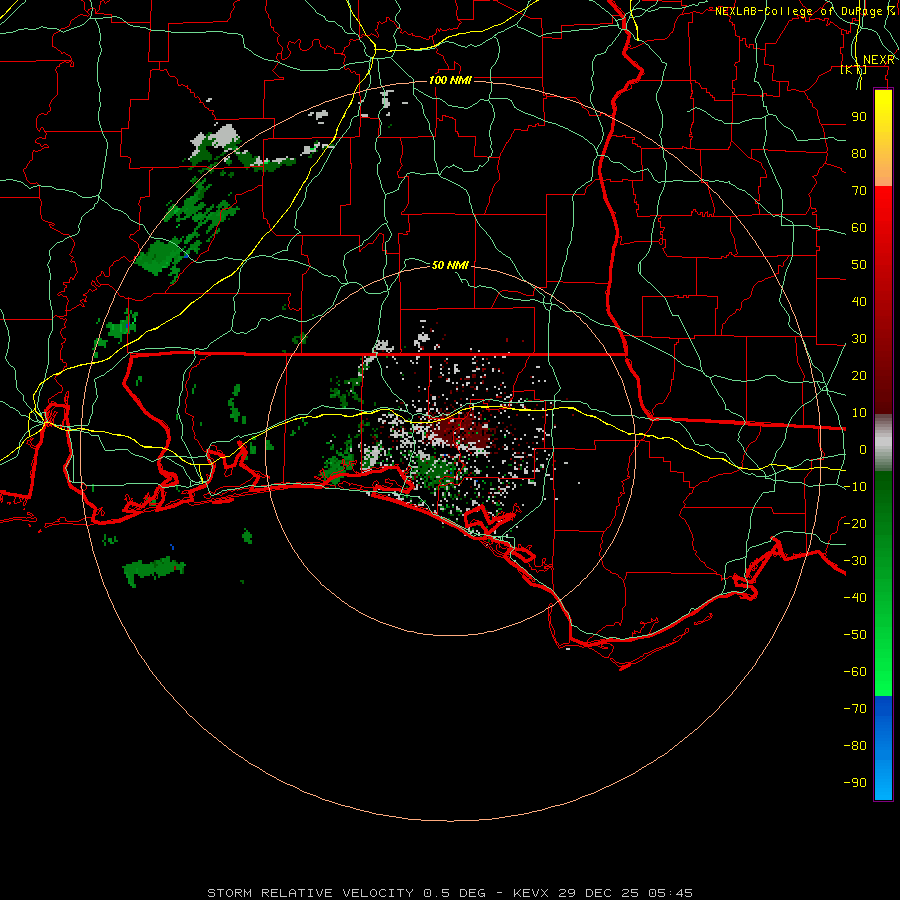Click the 20 knot value on color scale
This screenshot has width=900, height=900.
[x=859, y=375]
